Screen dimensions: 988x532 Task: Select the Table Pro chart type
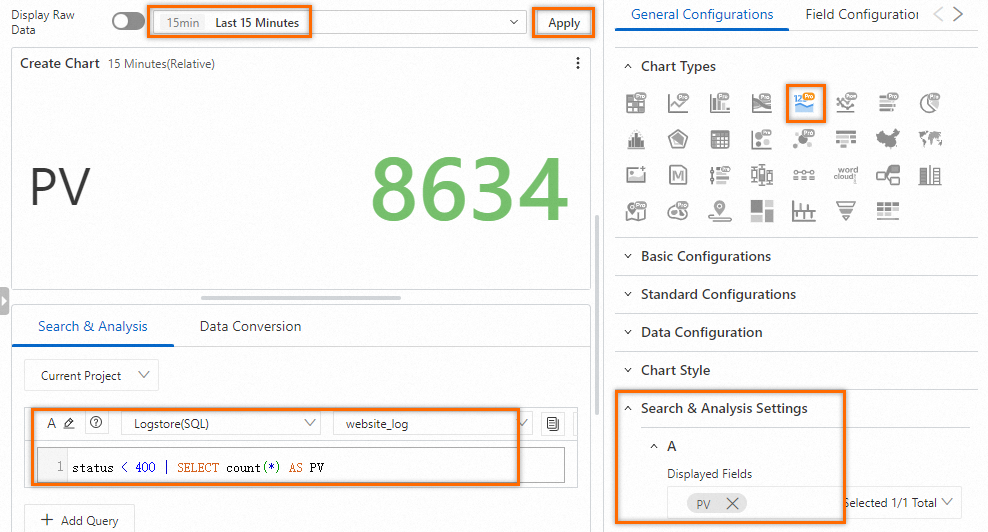[636, 103]
